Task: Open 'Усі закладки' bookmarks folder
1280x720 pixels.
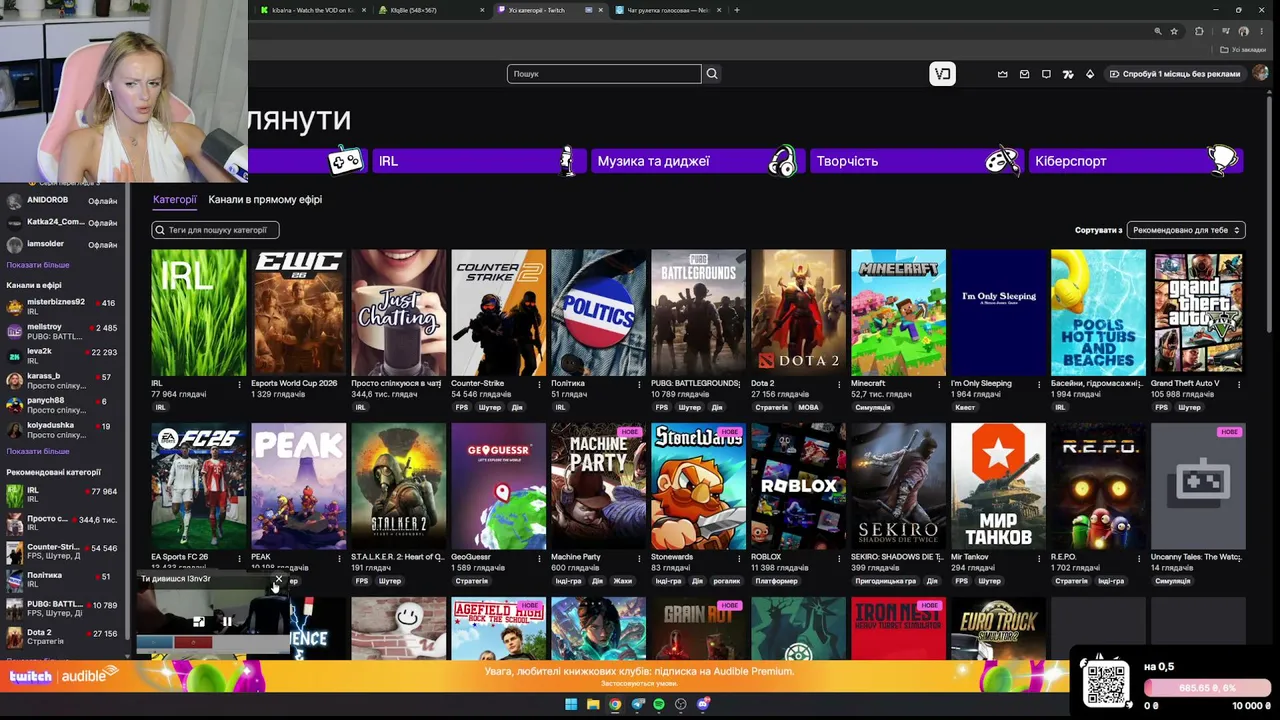Action: [1243, 49]
